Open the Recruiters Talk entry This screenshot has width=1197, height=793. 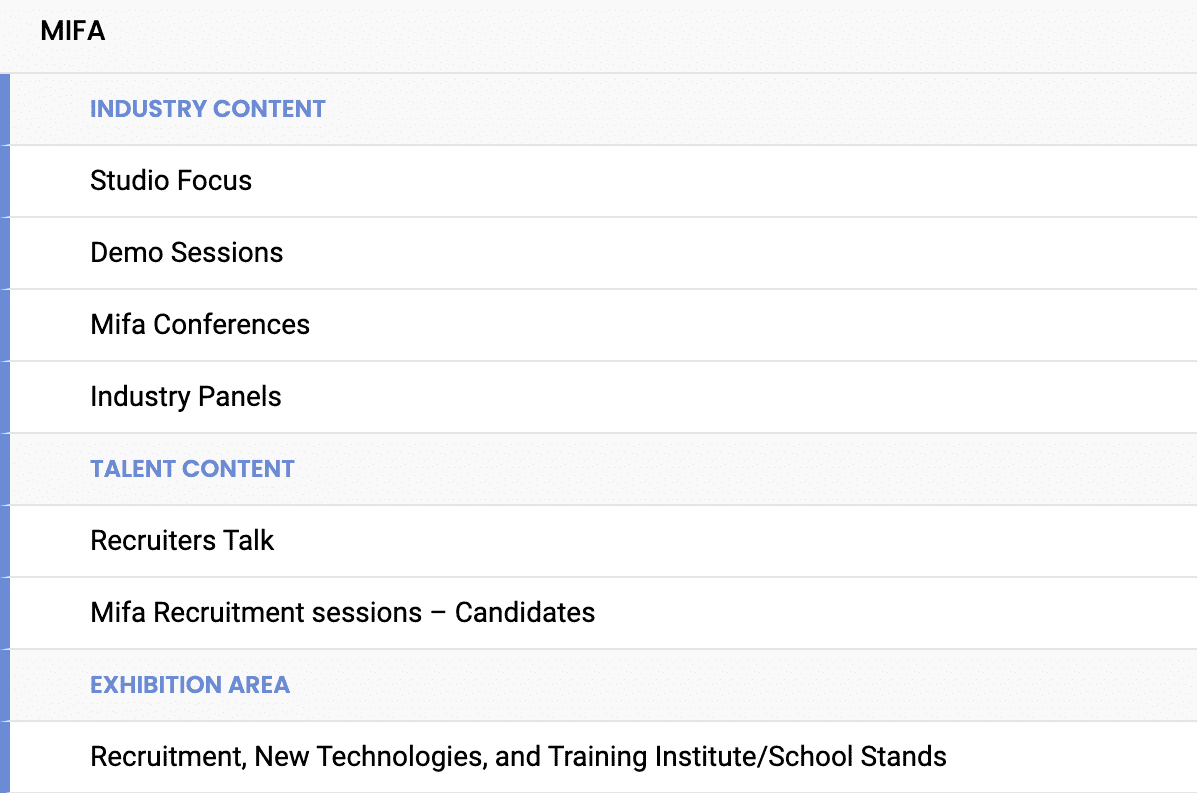pos(182,541)
